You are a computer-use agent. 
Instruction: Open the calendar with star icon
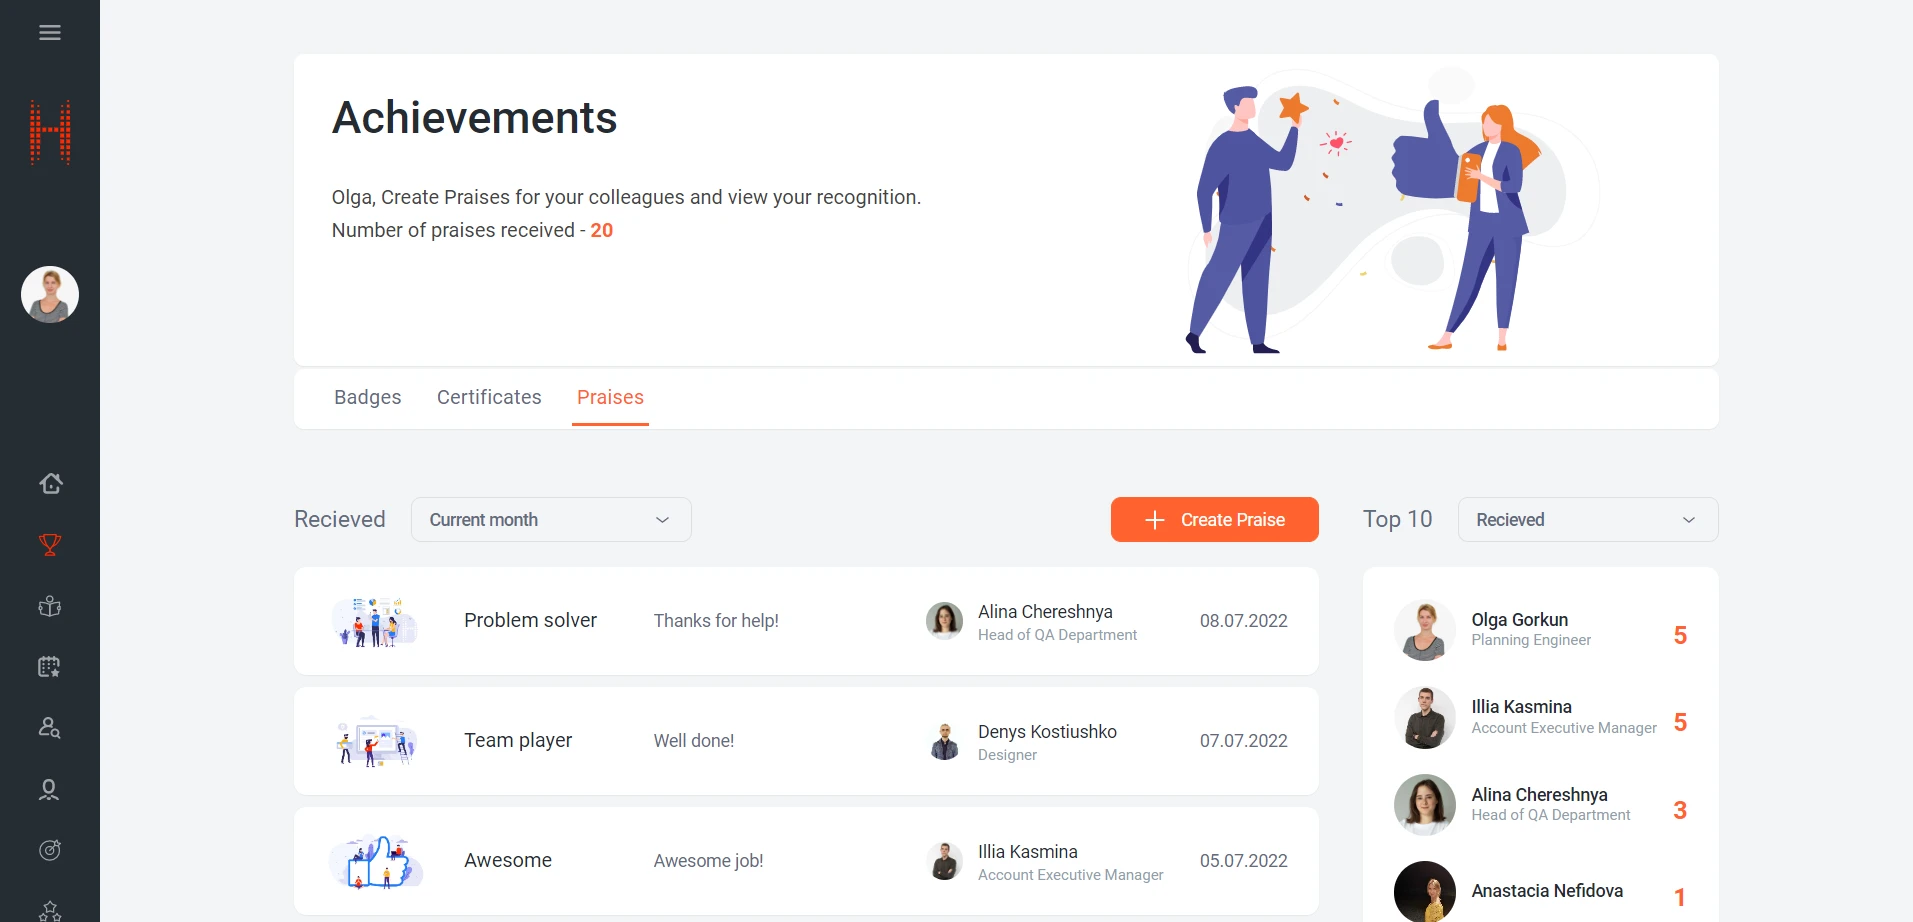(x=50, y=667)
